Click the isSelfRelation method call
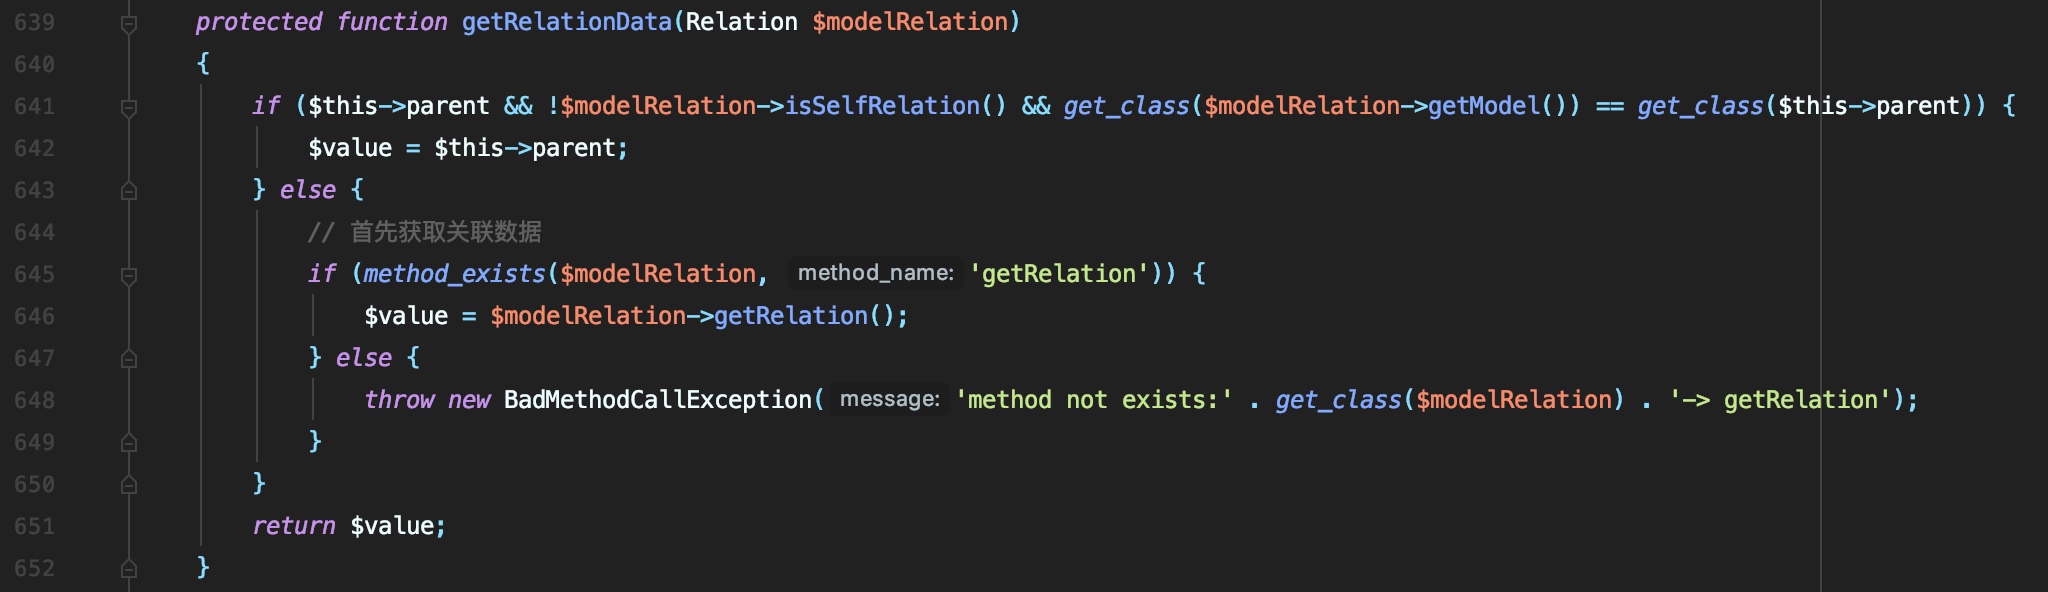 pos(883,106)
